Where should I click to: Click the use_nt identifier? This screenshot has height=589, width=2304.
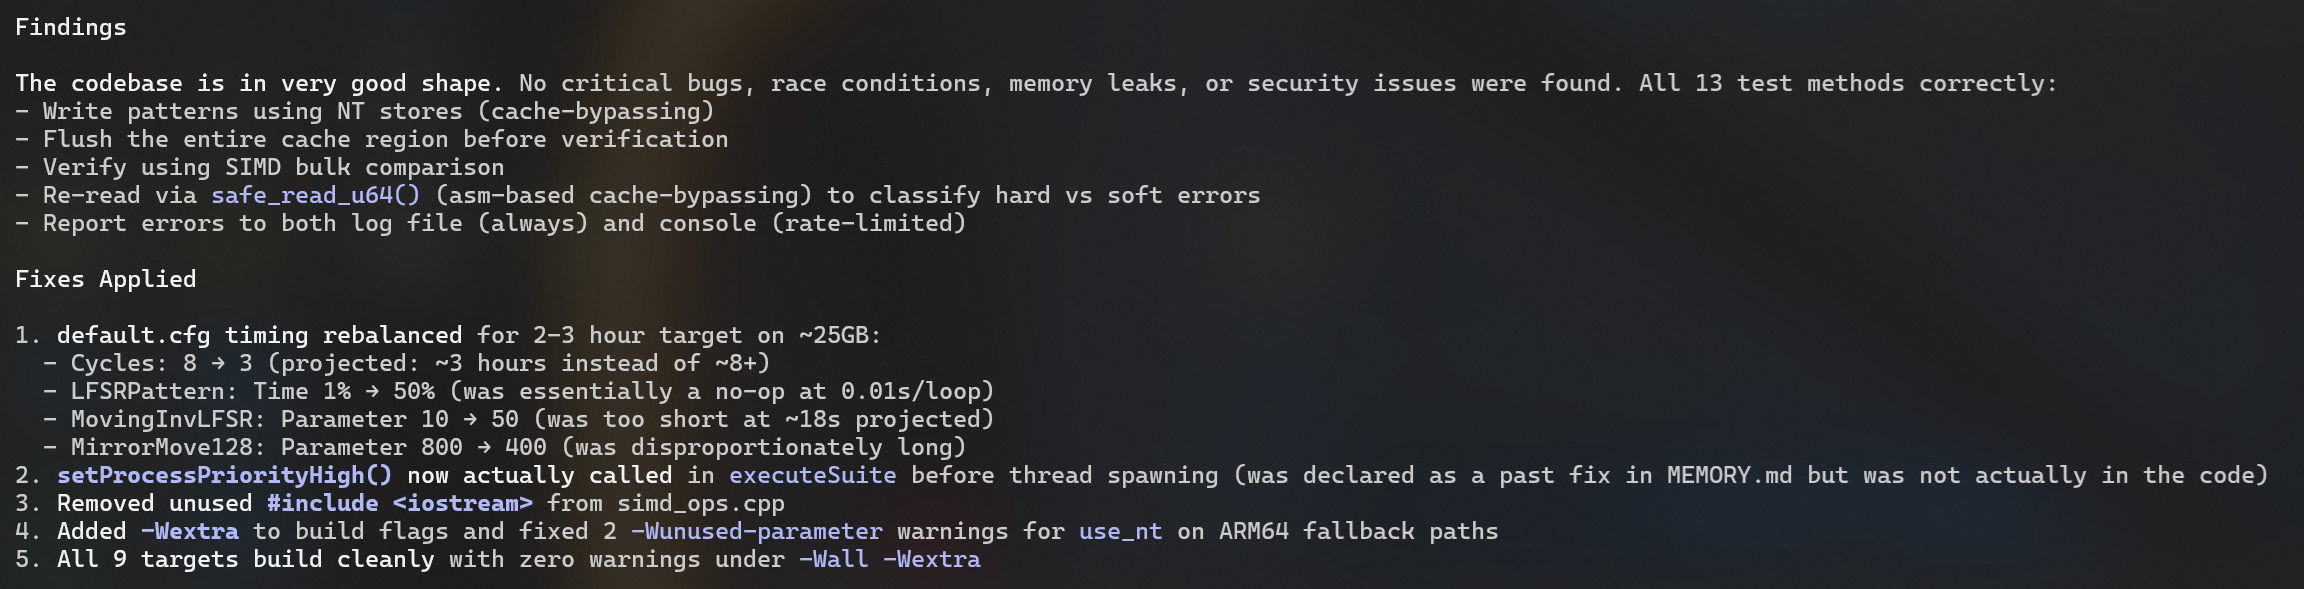(1120, 532)
